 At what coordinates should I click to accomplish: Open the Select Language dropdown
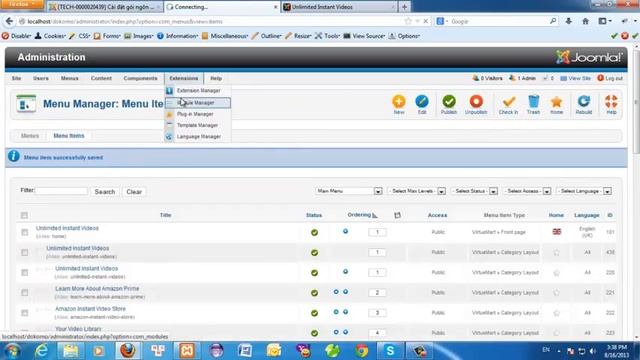[x=584, y=191]
